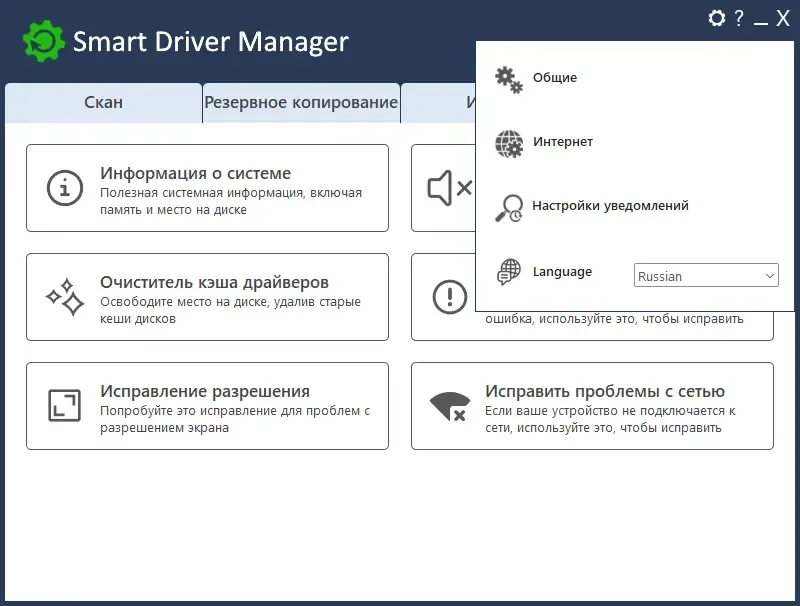Click the Language globe icon
Screen dimensions: 800x606
[509, 270]
